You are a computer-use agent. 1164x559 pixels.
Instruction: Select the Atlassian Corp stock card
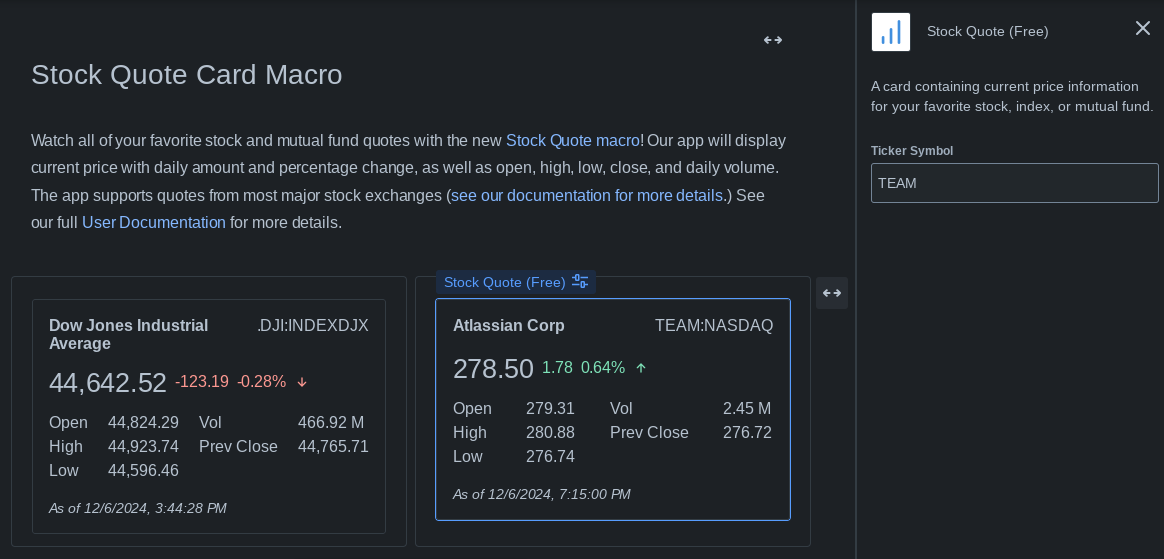612,409
